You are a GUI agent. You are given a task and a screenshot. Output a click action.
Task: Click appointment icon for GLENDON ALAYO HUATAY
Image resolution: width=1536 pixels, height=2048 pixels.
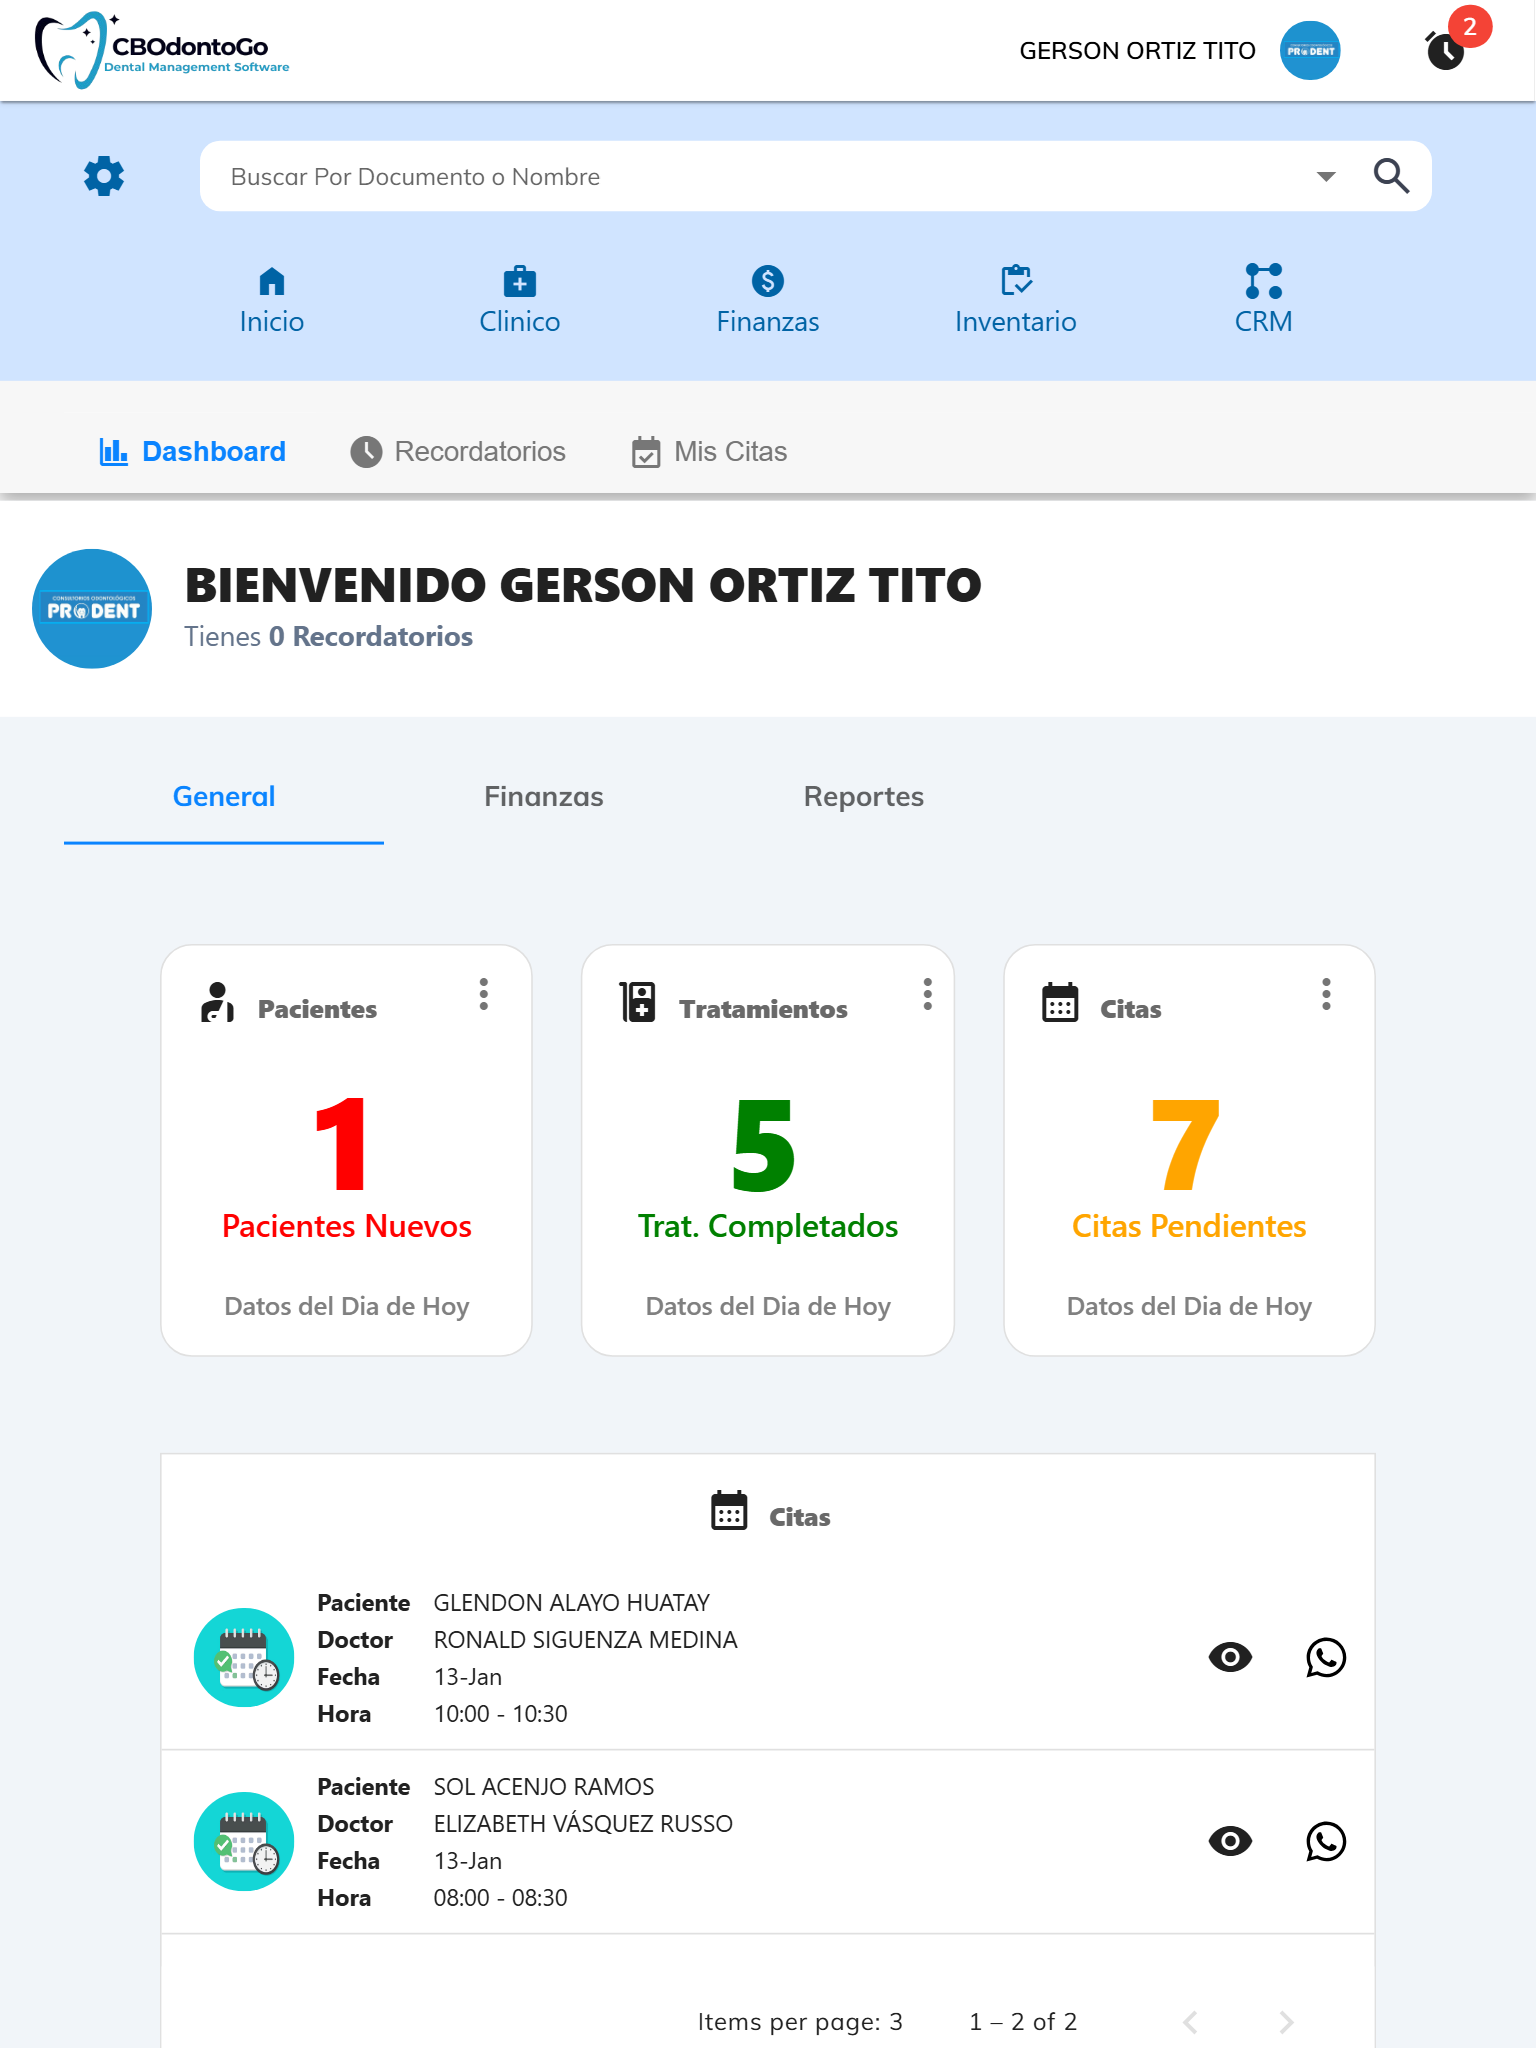(x=244, y=1657)
